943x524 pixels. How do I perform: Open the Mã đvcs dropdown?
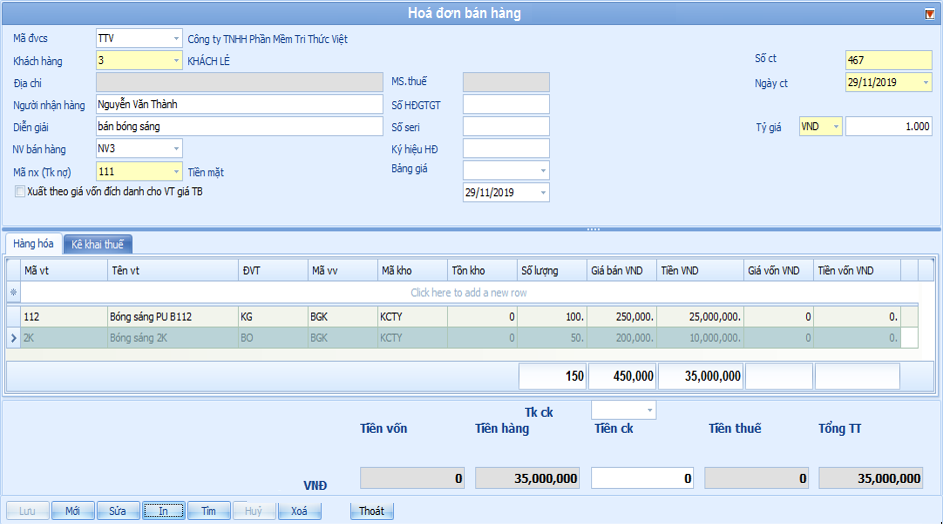coord(176,39)
